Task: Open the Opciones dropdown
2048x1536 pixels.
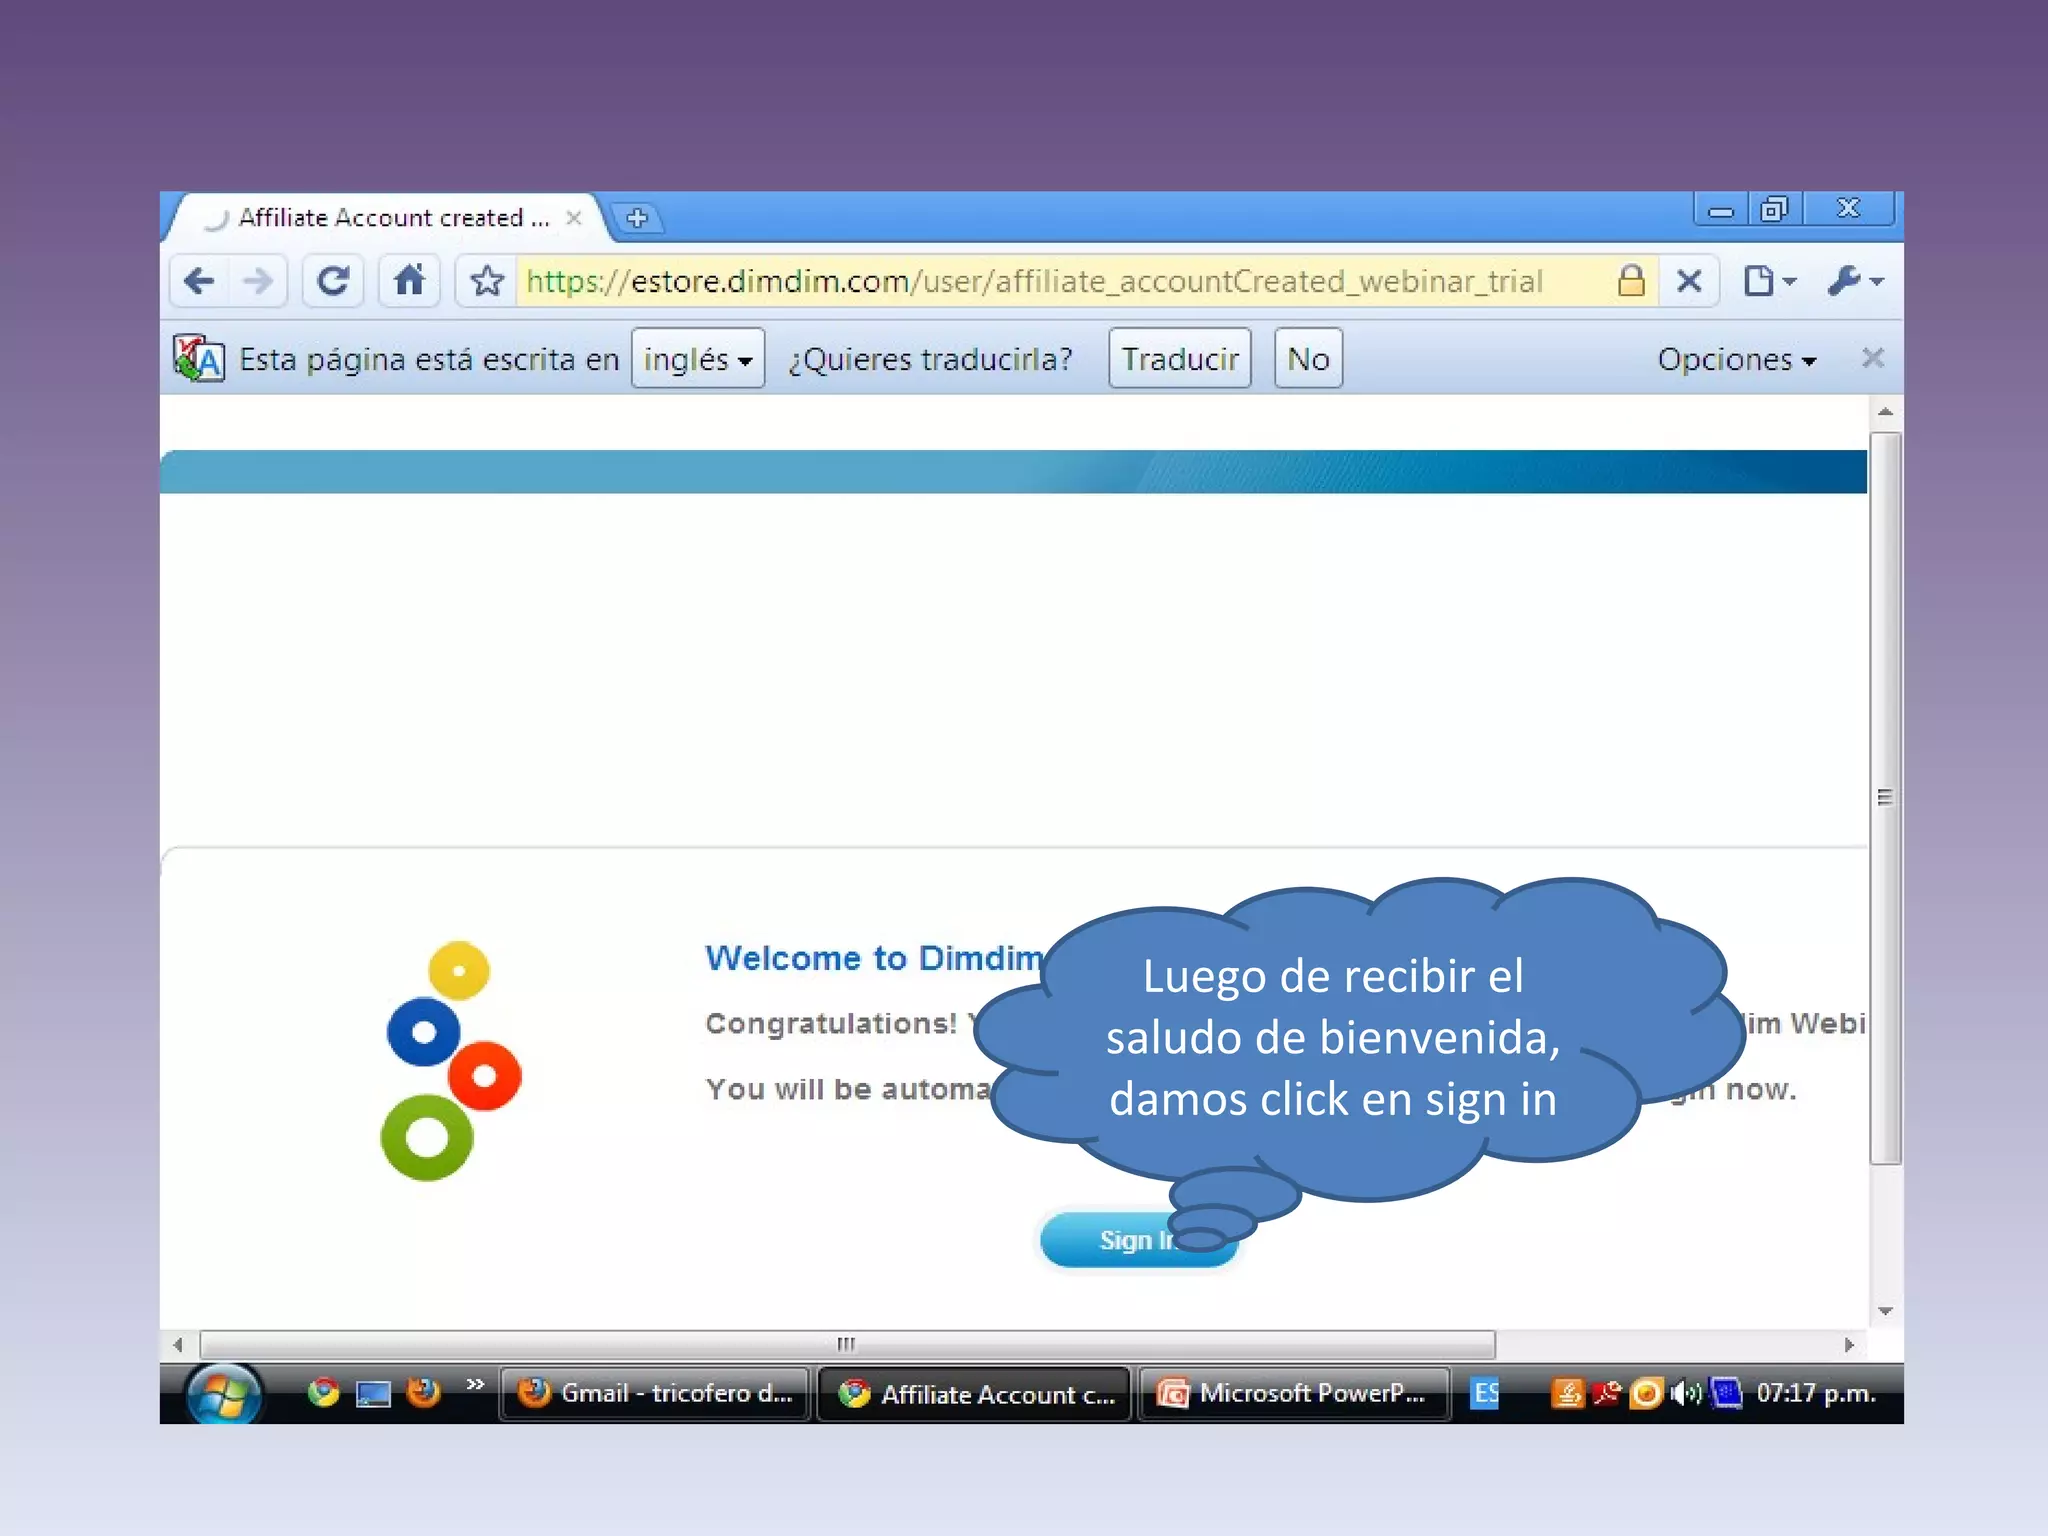Action: pos(1736,359)
